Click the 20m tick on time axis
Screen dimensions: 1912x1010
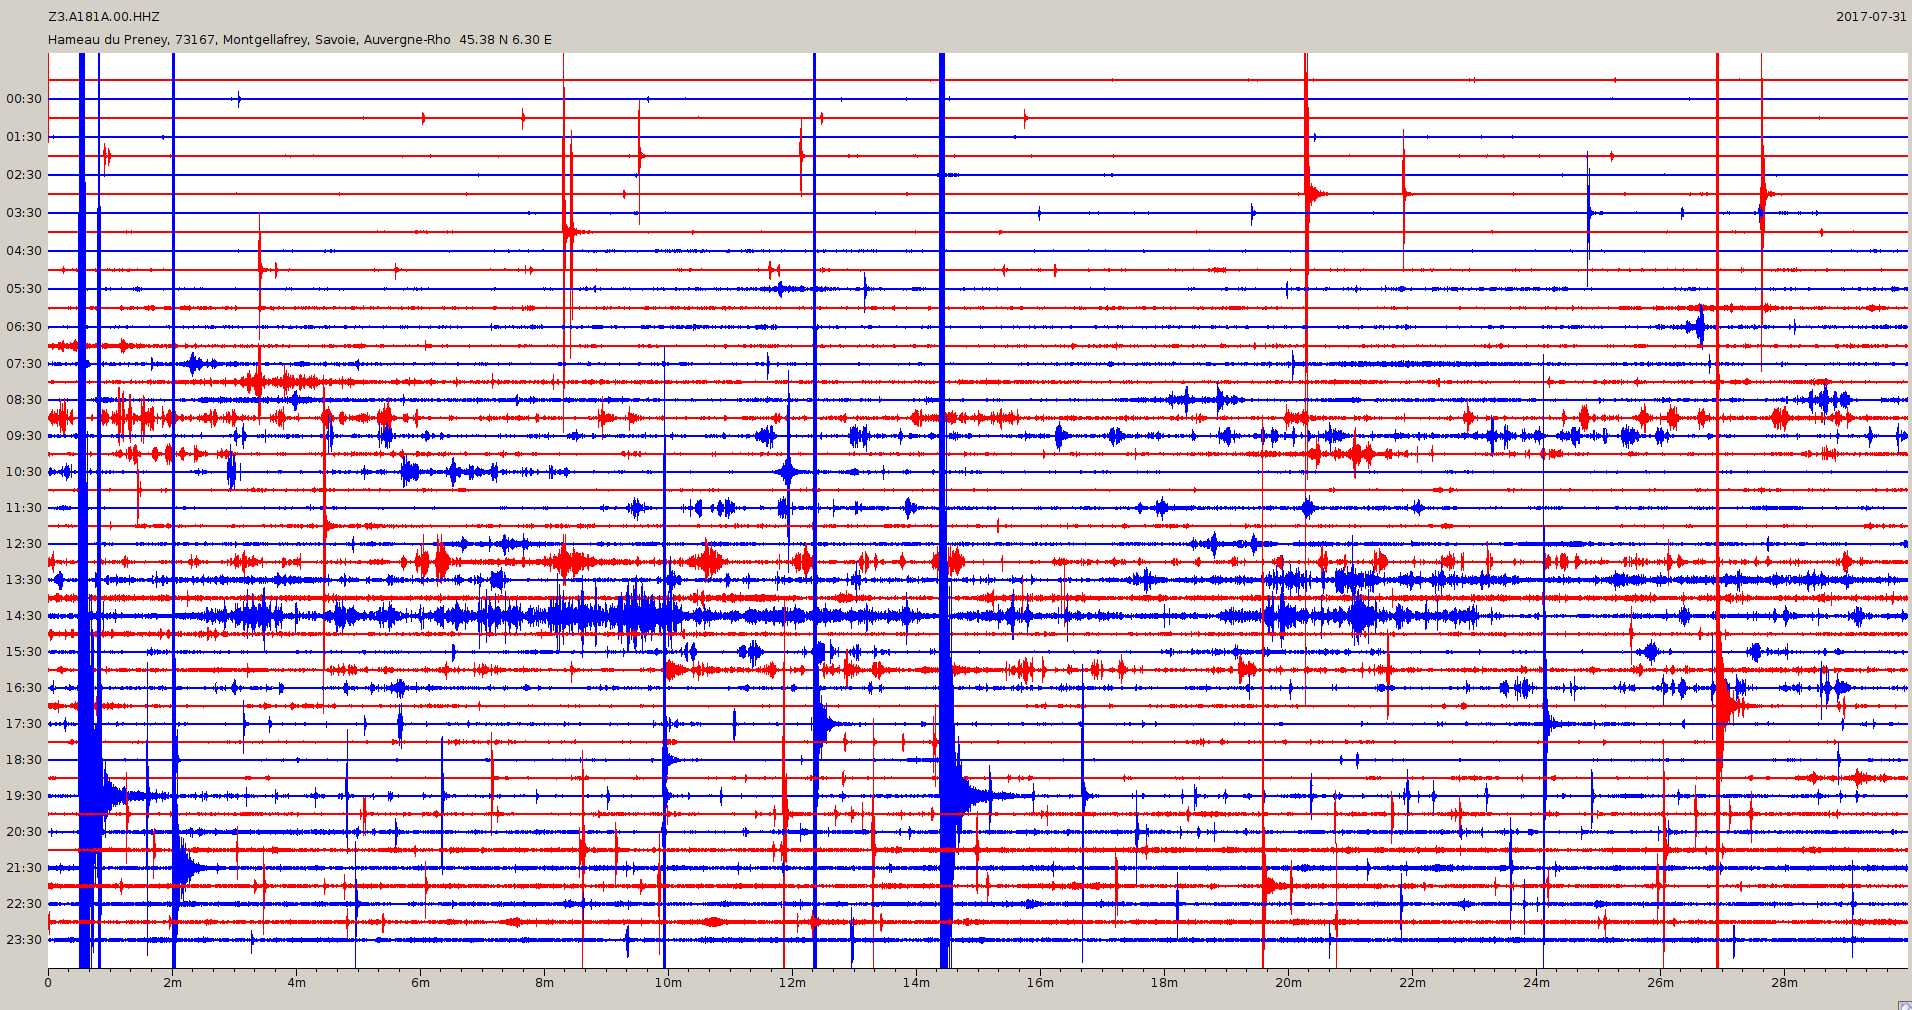(x=1288, y=983)
